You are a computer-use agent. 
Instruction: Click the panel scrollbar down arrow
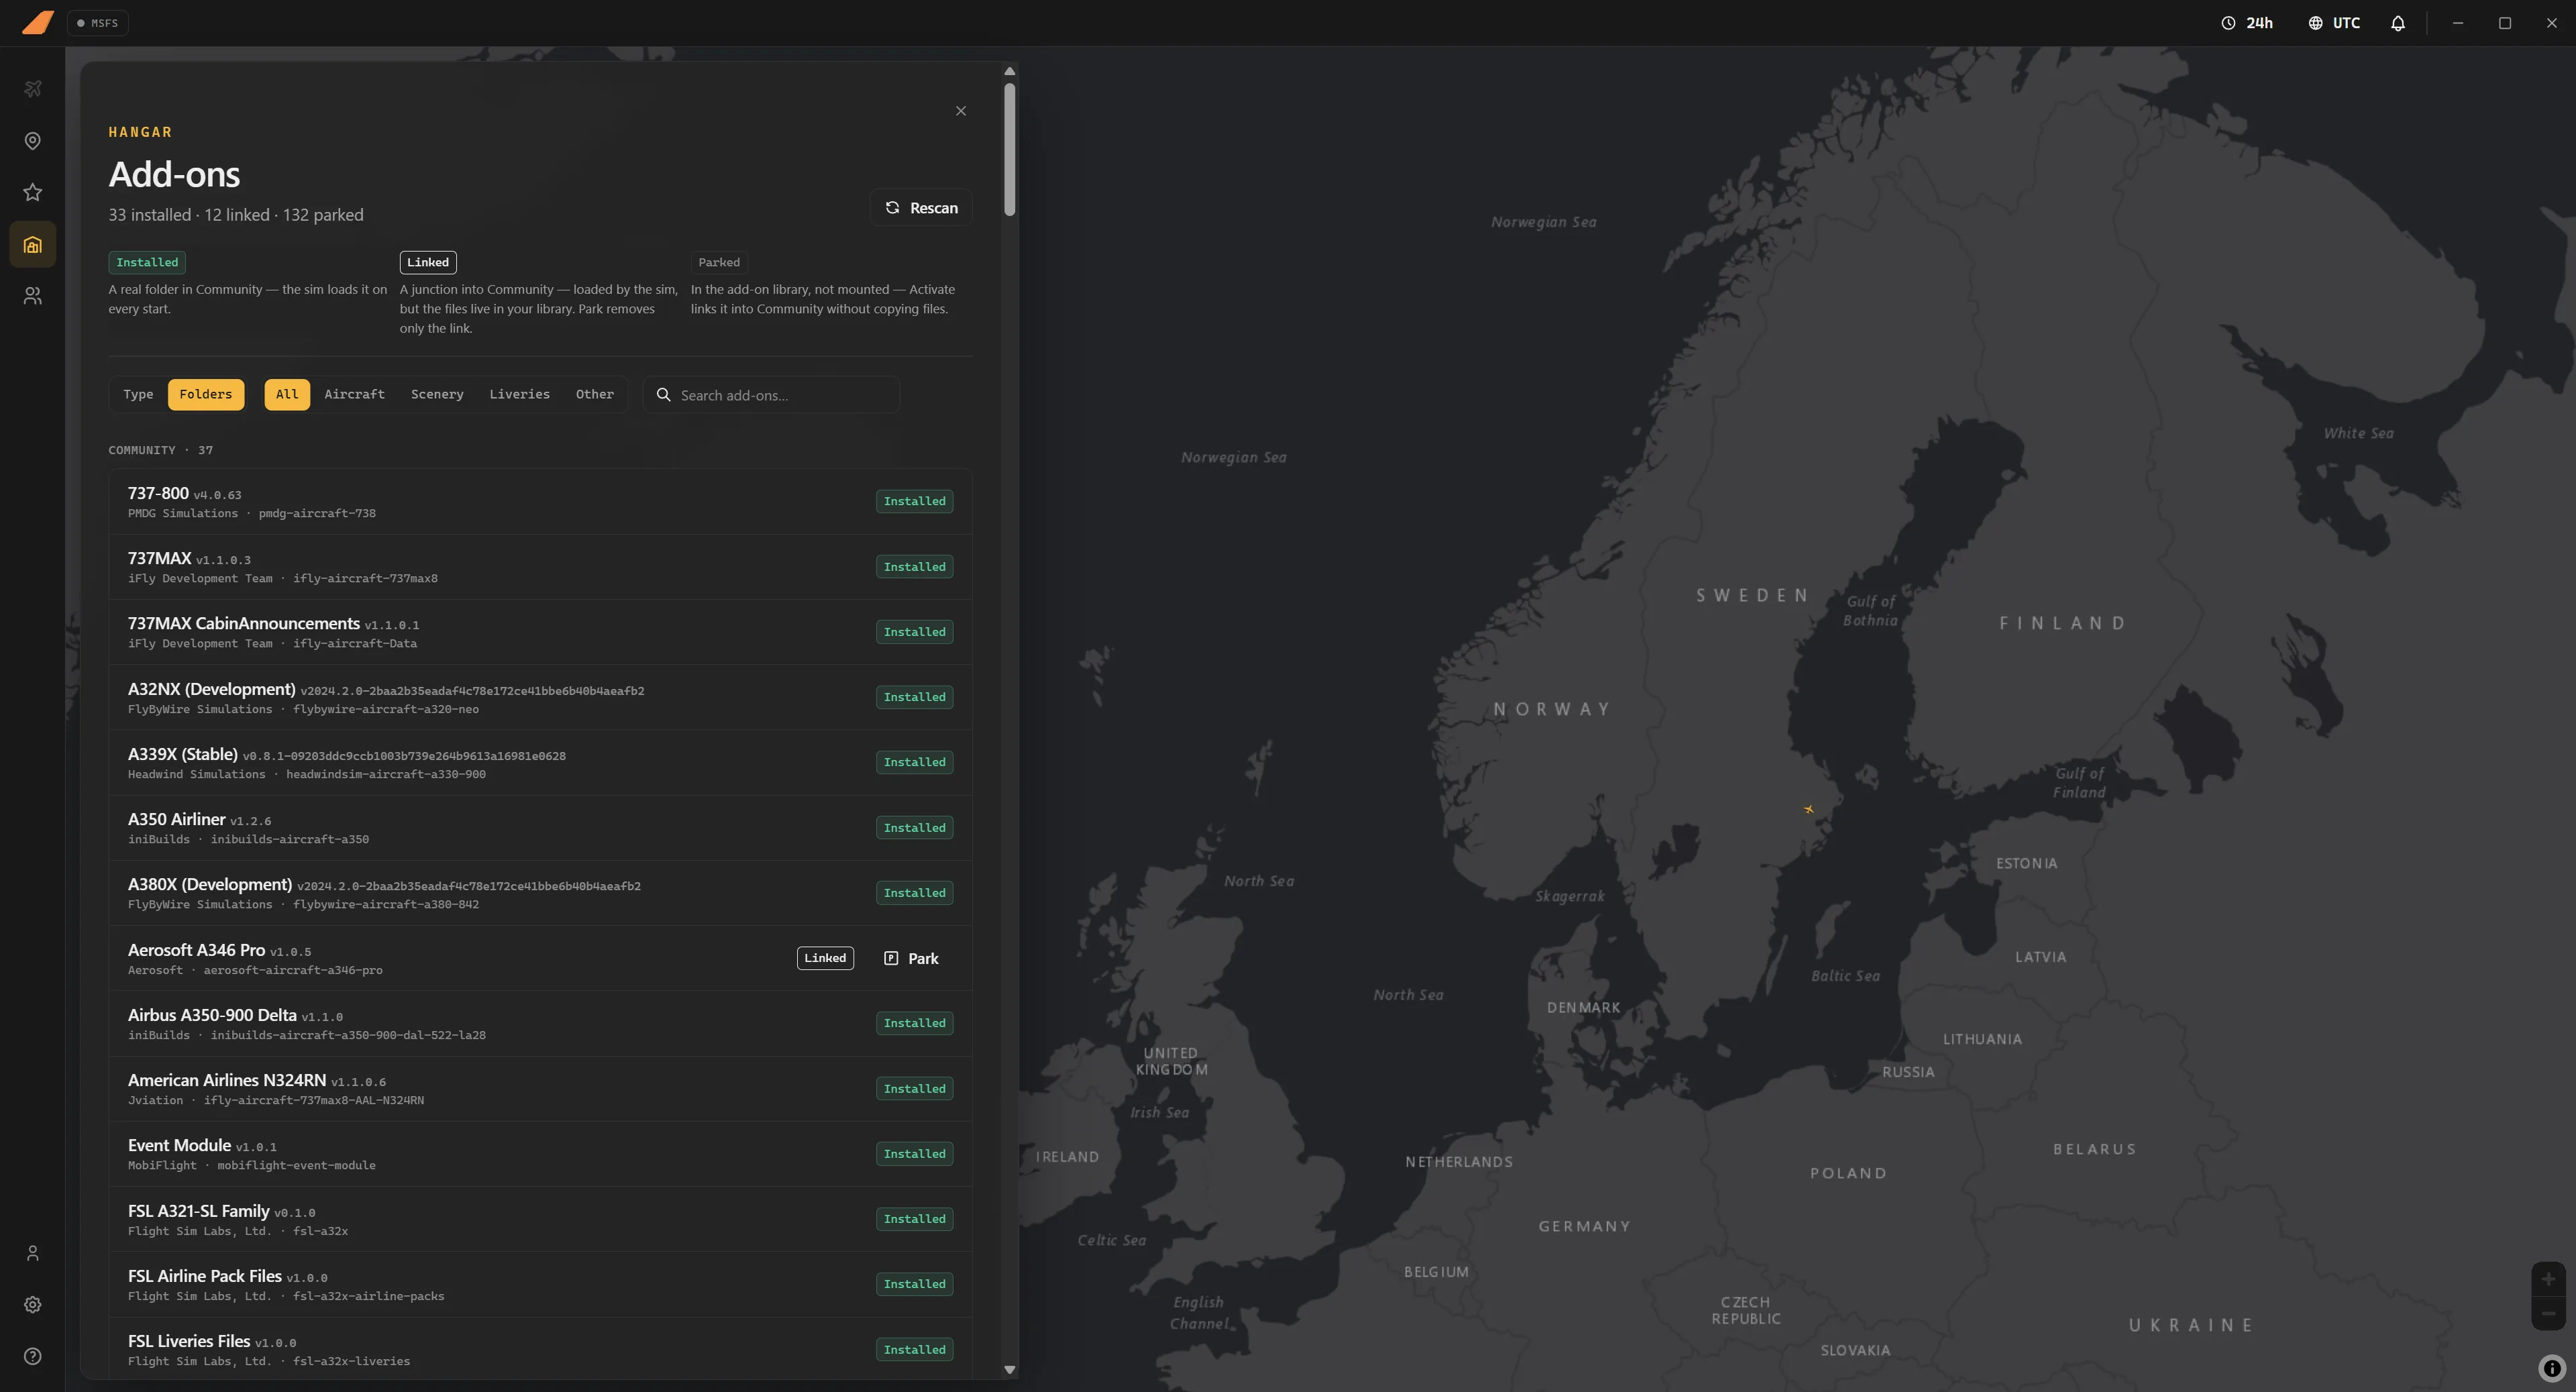[1009, 1370]
